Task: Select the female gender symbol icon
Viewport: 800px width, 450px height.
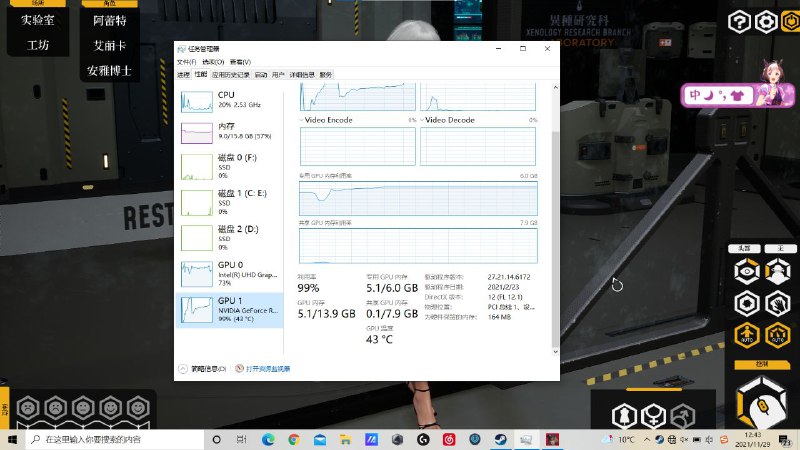Action: (653, 415)
